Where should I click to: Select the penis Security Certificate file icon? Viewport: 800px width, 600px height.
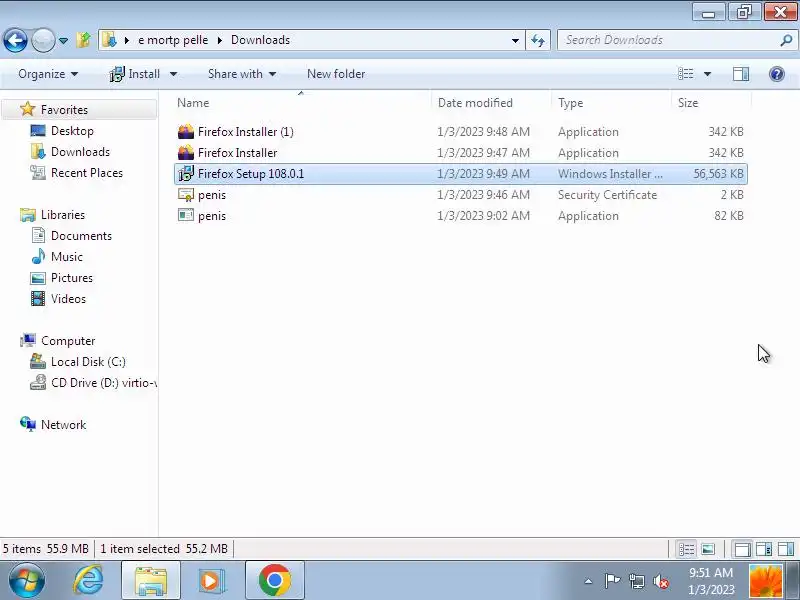click(x=186, y=195)
